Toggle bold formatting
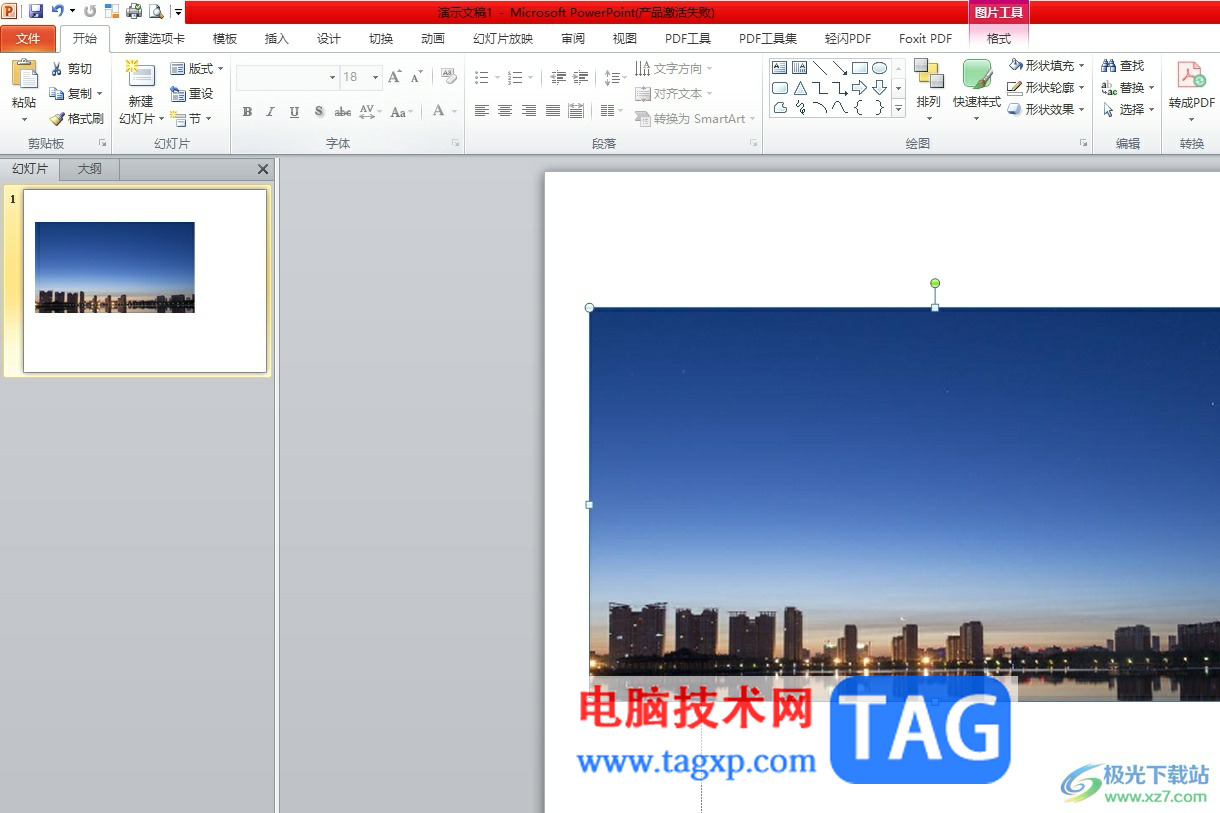 click(247, 112)
